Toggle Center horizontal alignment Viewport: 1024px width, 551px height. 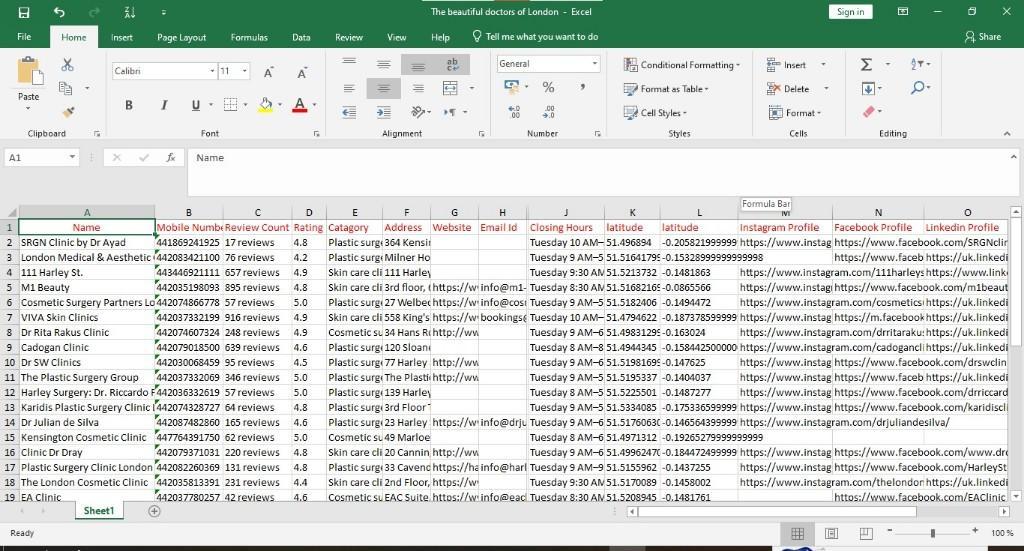pyautogui.click(x=383, y=88)
